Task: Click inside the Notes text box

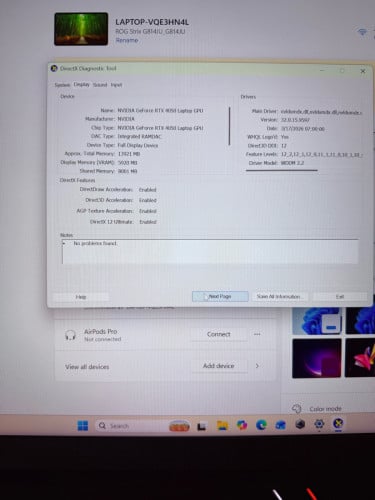Action: point(210,252)
